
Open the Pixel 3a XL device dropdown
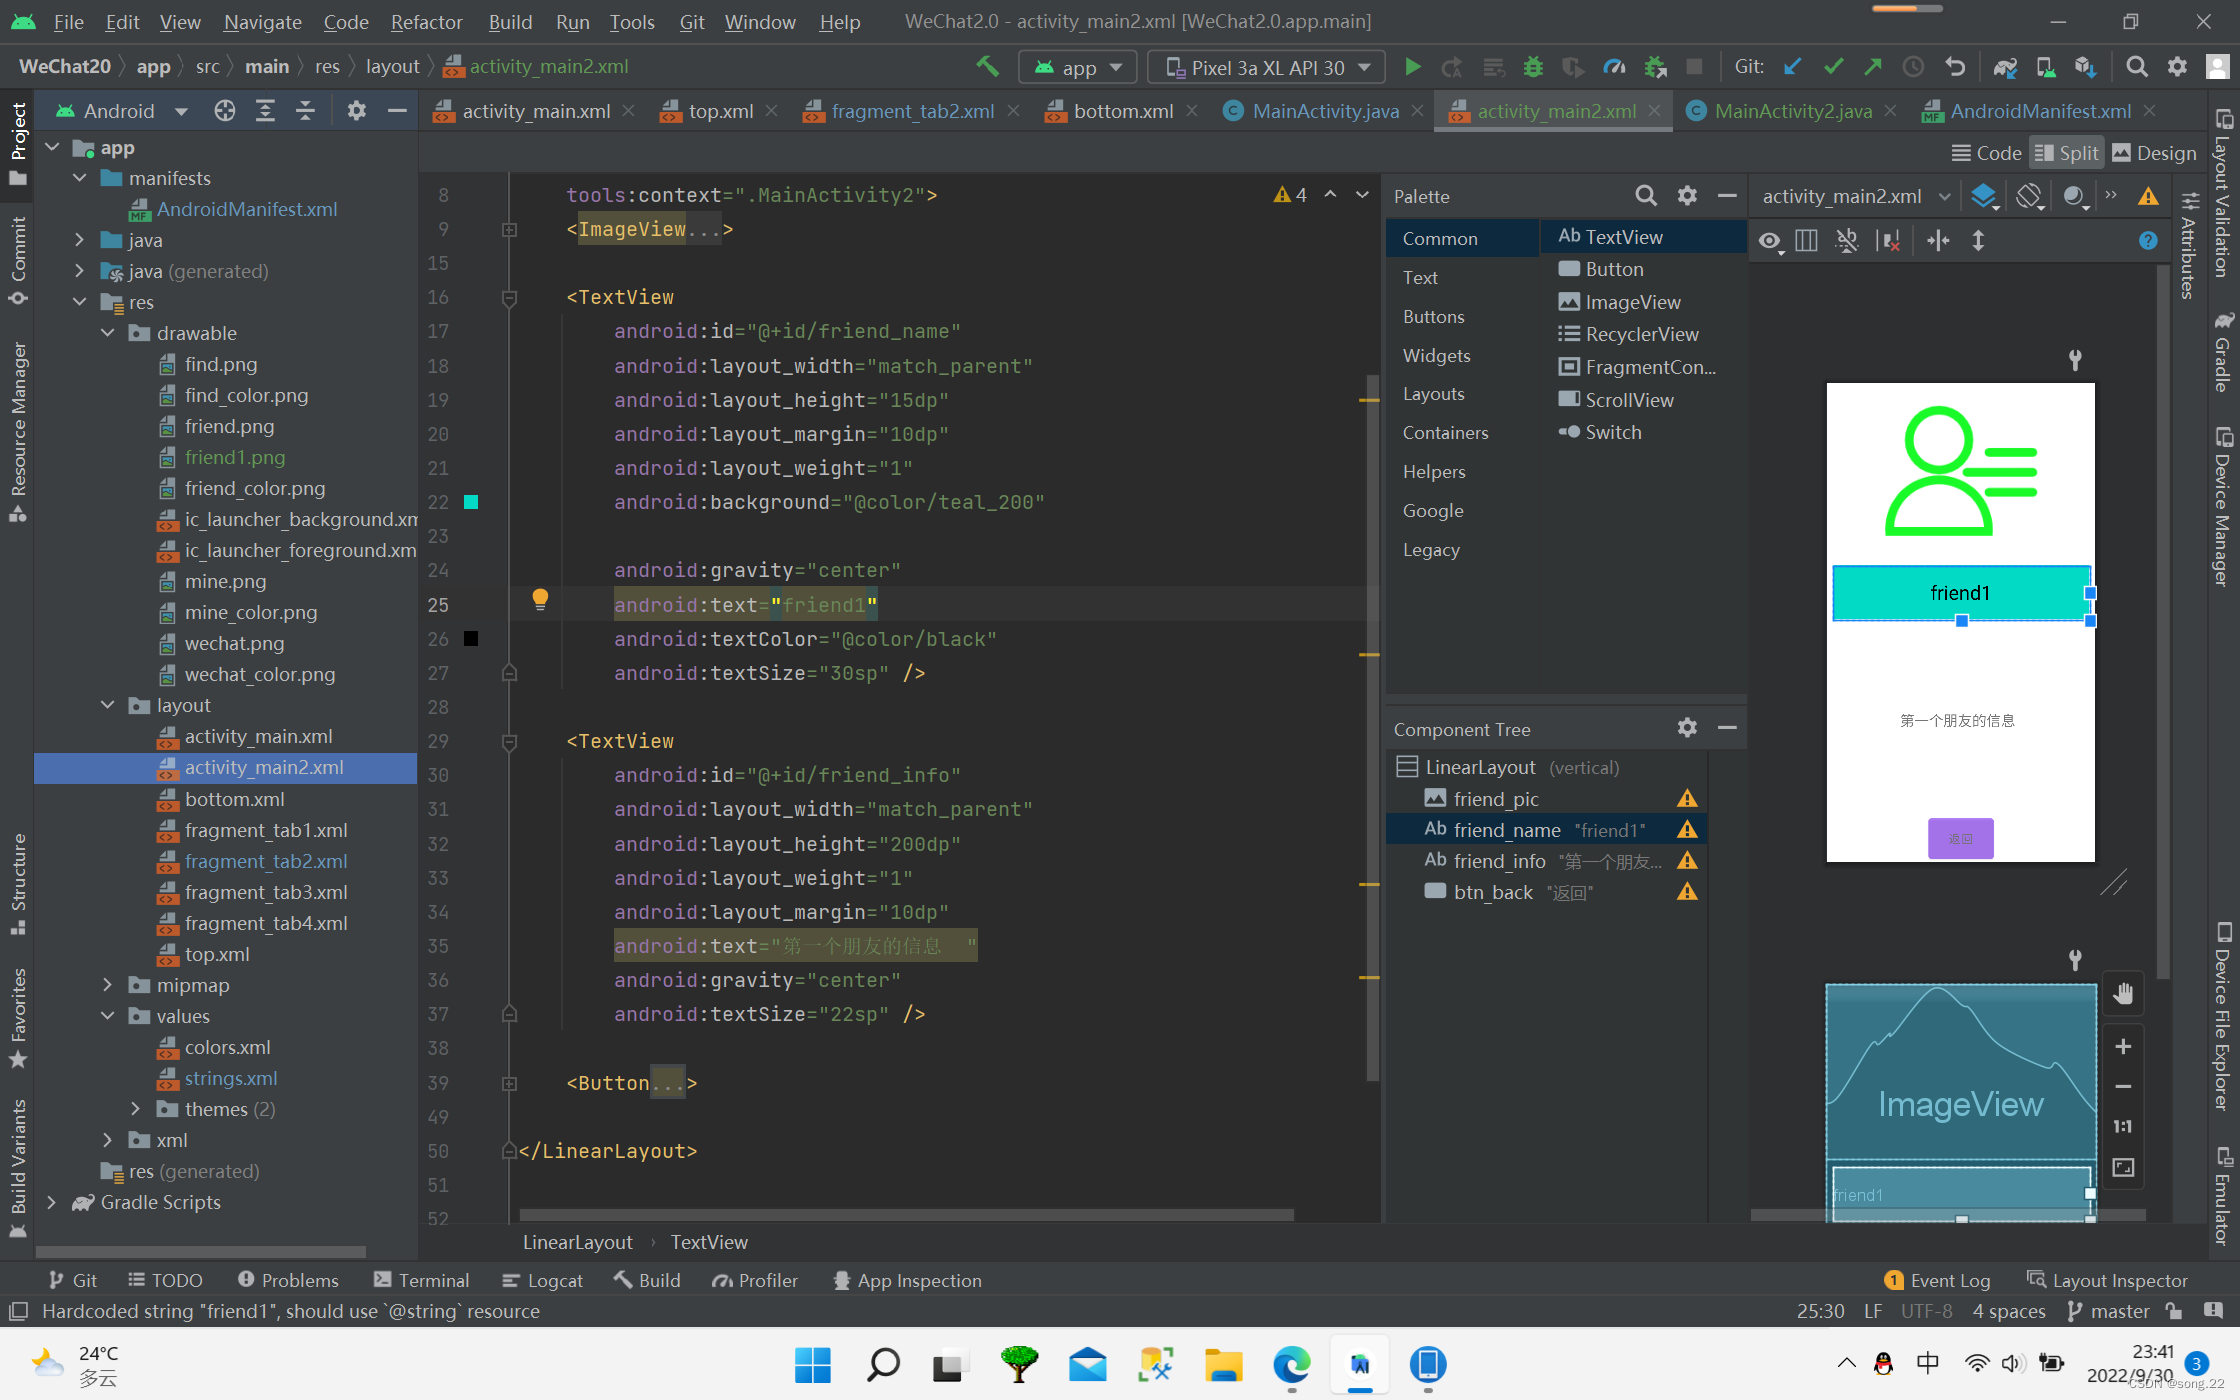click(1267, 67)
